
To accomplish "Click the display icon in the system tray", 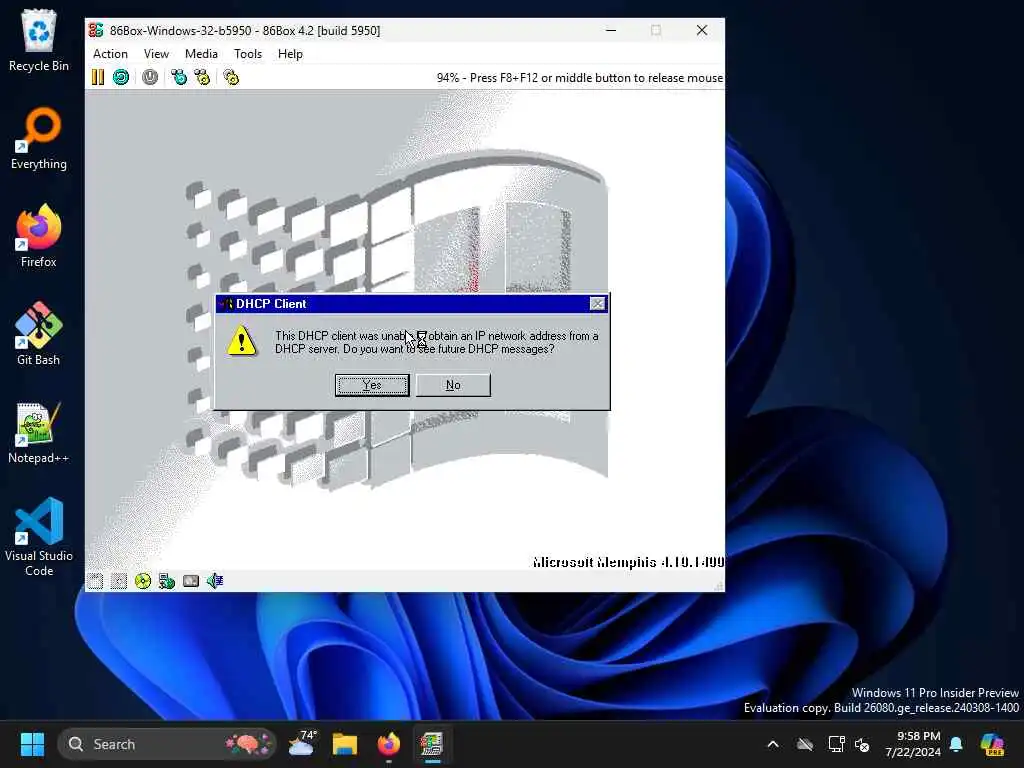I will click(x=836, y=744).
